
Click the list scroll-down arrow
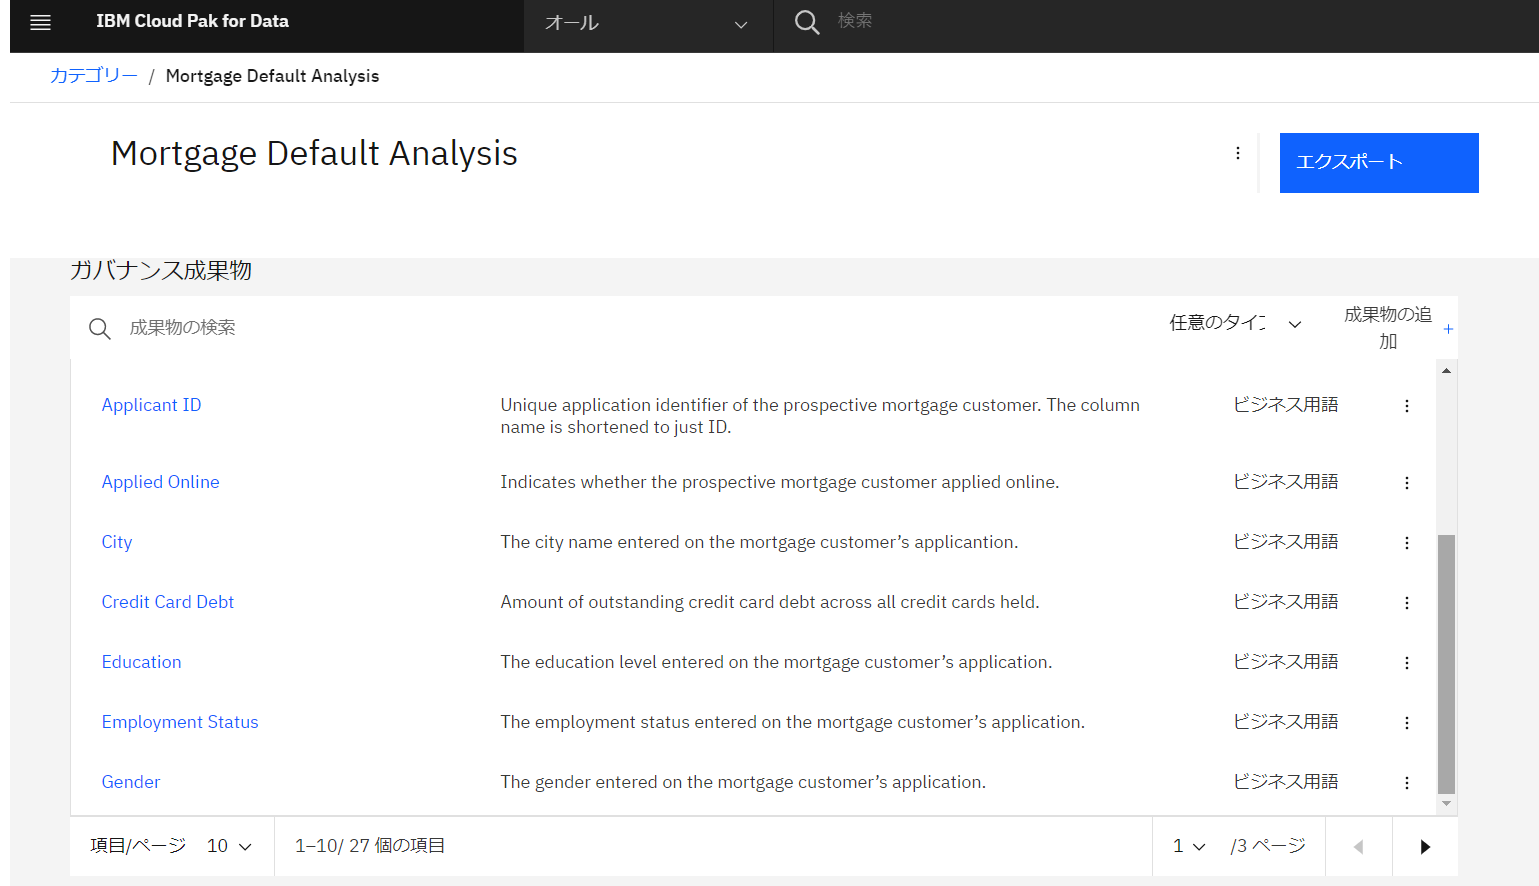click(1446, 804)
